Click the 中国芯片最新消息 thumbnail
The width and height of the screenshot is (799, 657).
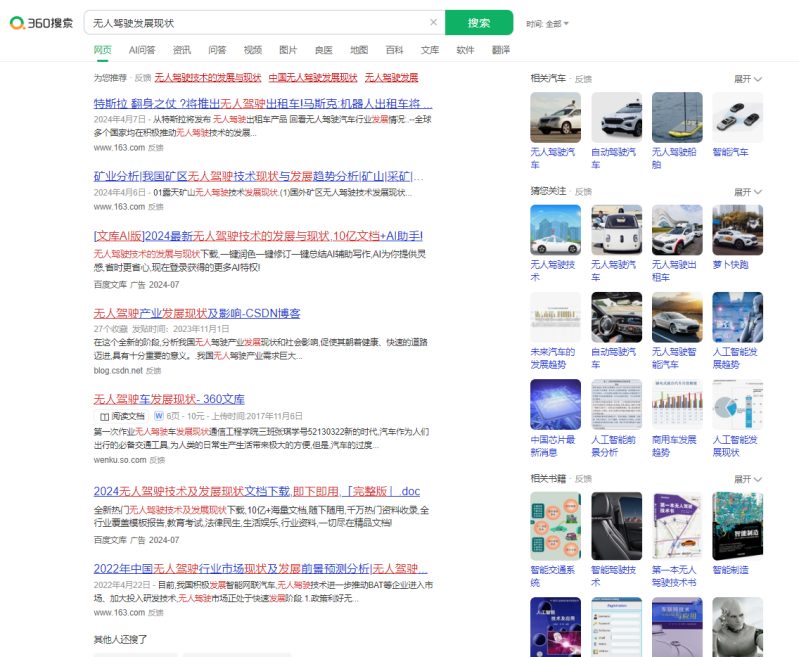pyautogui.click(x=555, y=404)
